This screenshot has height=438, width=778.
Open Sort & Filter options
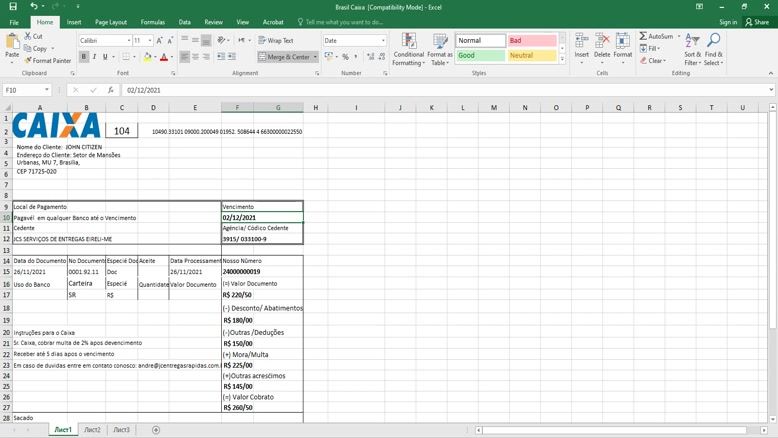coord(692,49)
